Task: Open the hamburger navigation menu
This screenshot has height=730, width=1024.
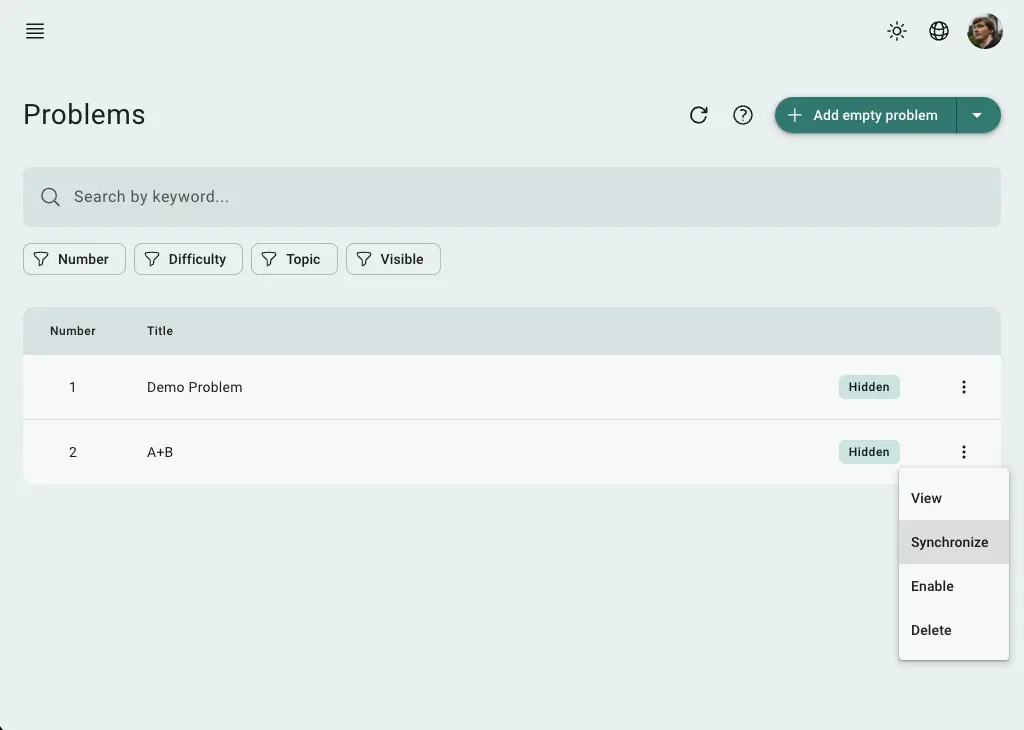Action: pos(35,31)
